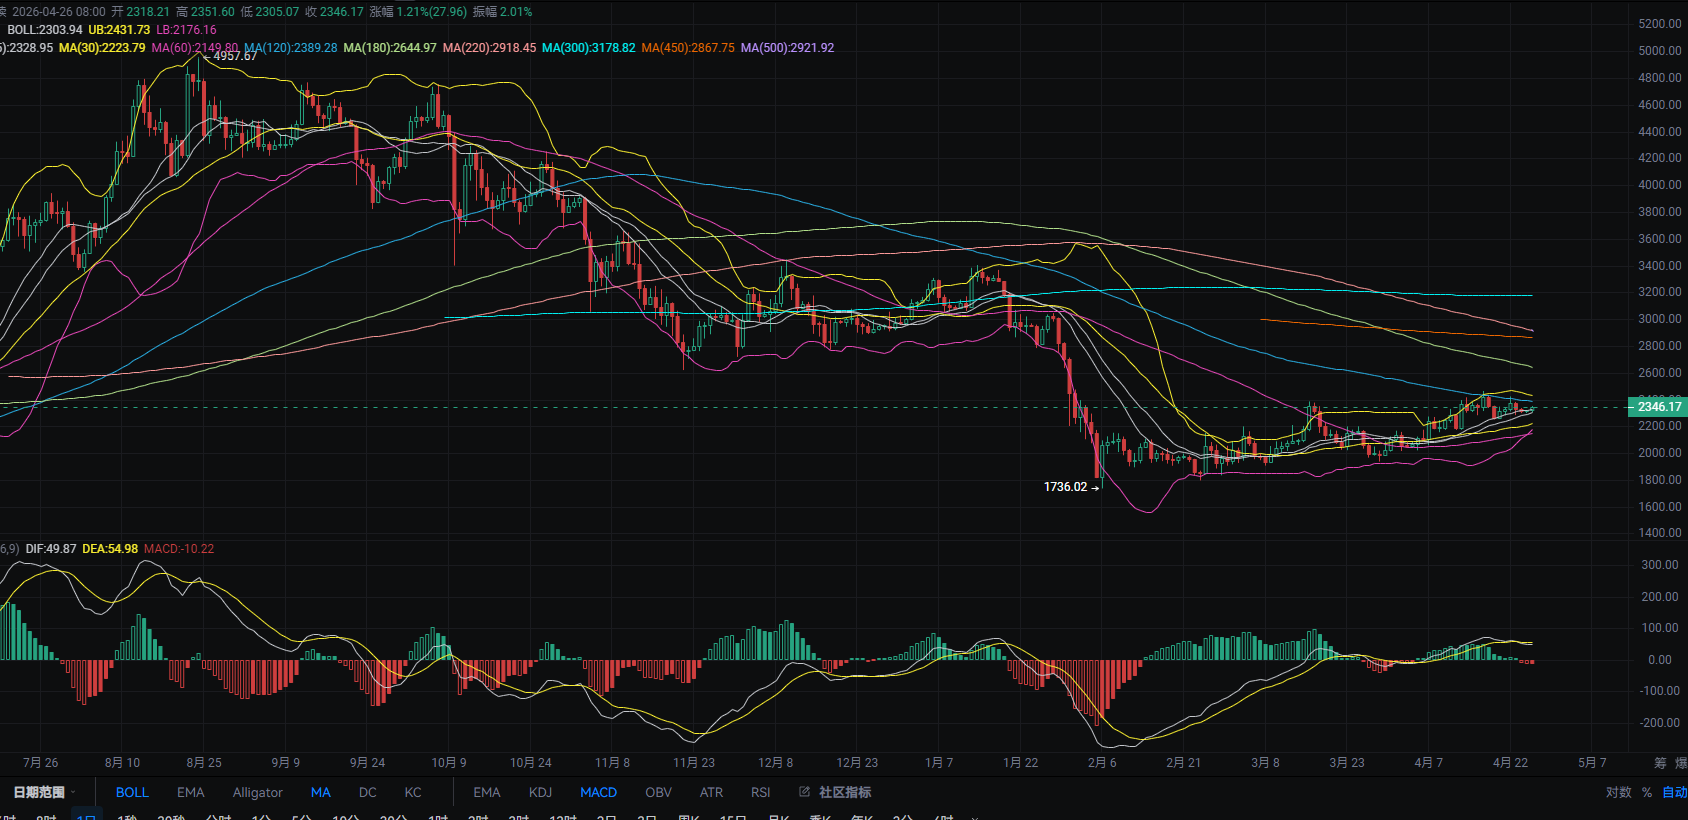Set price axis to 自动 auto scale

[x=1674, y=792]
